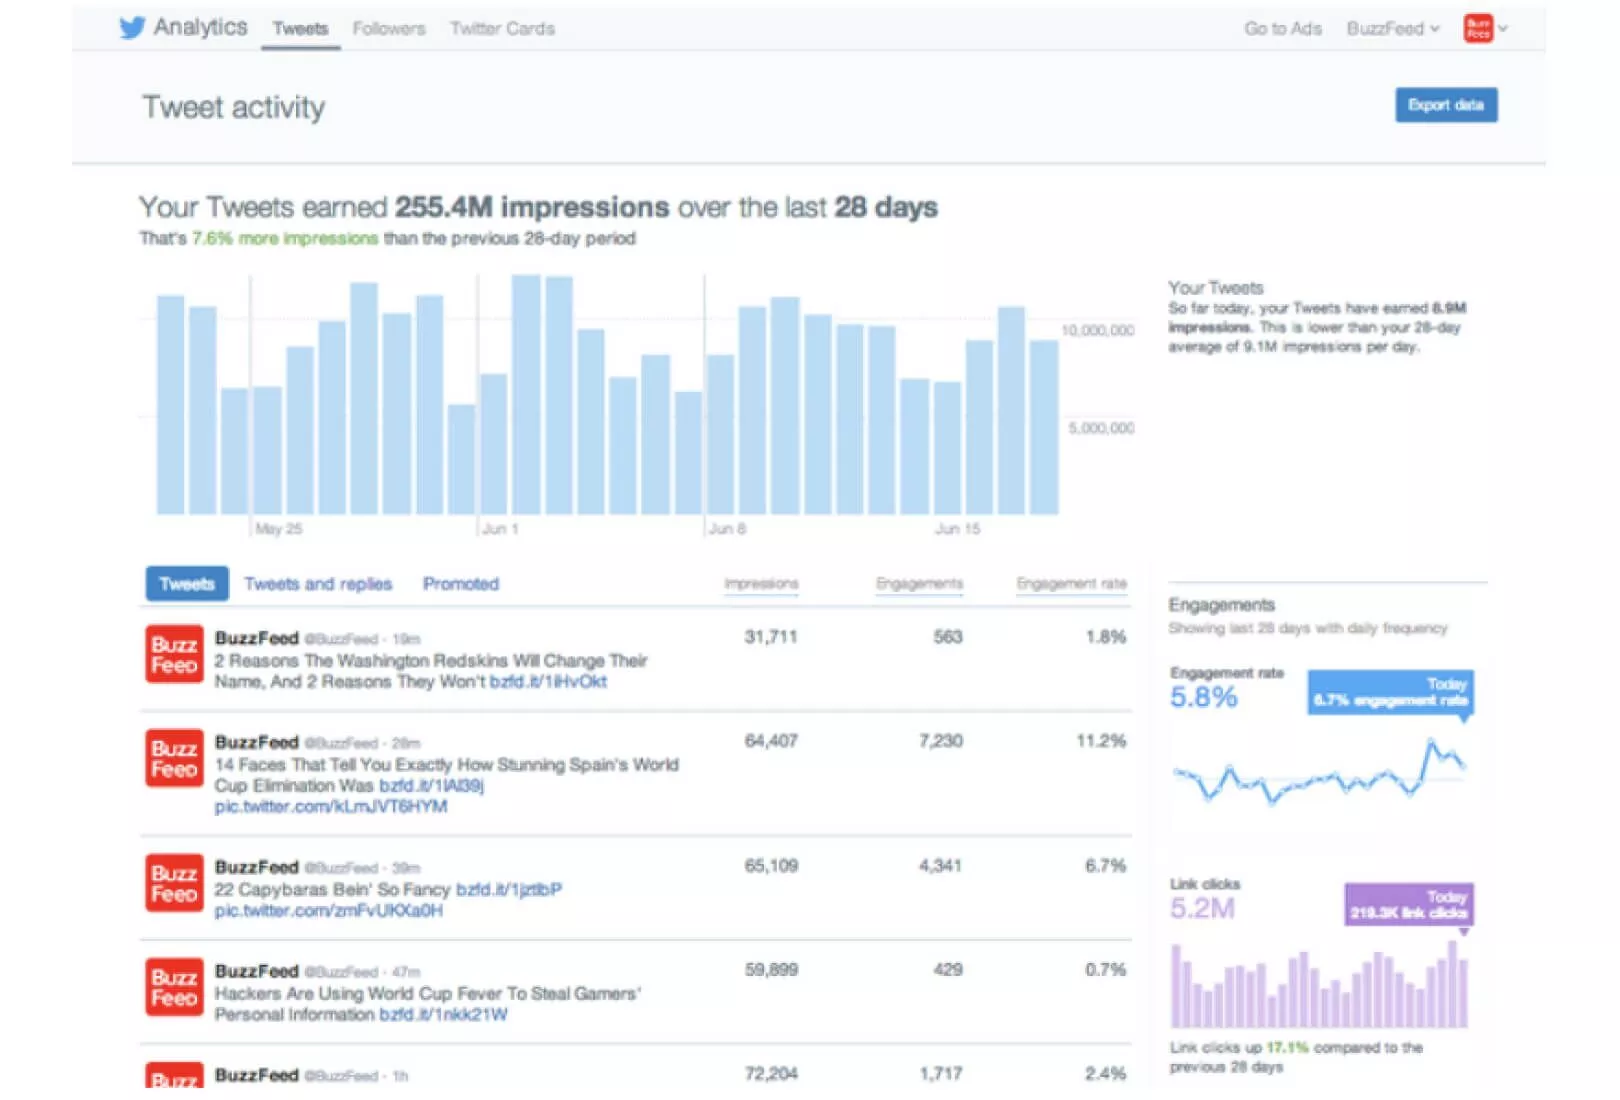The width and height of the screenshot is (1620, 1100).
Task: Click BuzzFeed avatar on Redskins tweet
Action: (174, 654)
